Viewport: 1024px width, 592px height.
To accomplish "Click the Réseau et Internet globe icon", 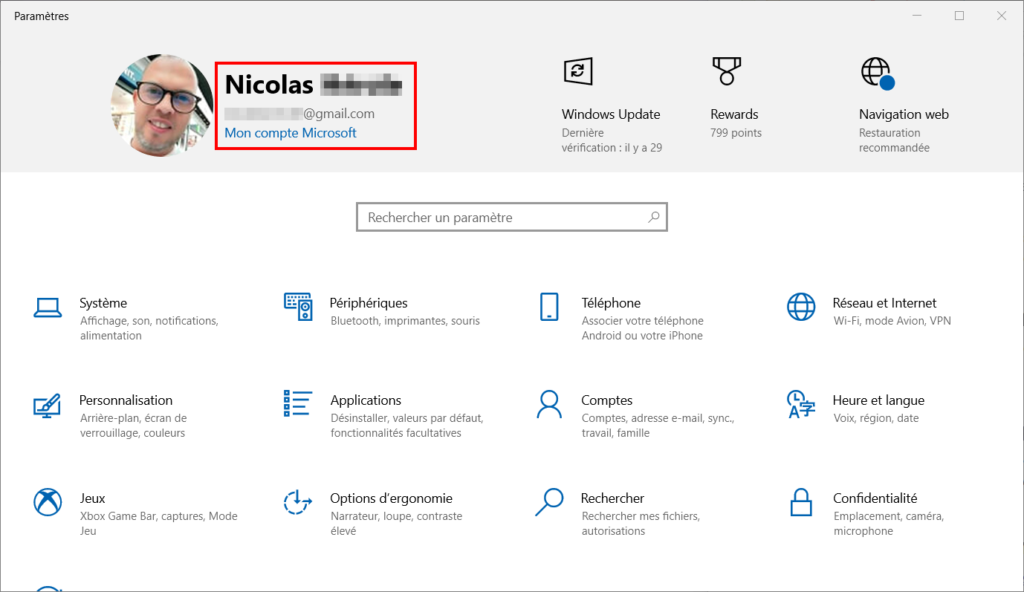I will [x=801, y=306].
